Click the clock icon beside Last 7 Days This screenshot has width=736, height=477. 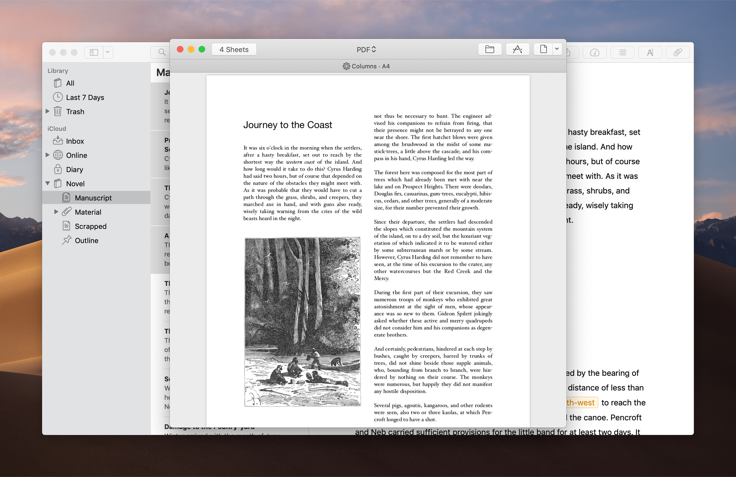[58, 97]
